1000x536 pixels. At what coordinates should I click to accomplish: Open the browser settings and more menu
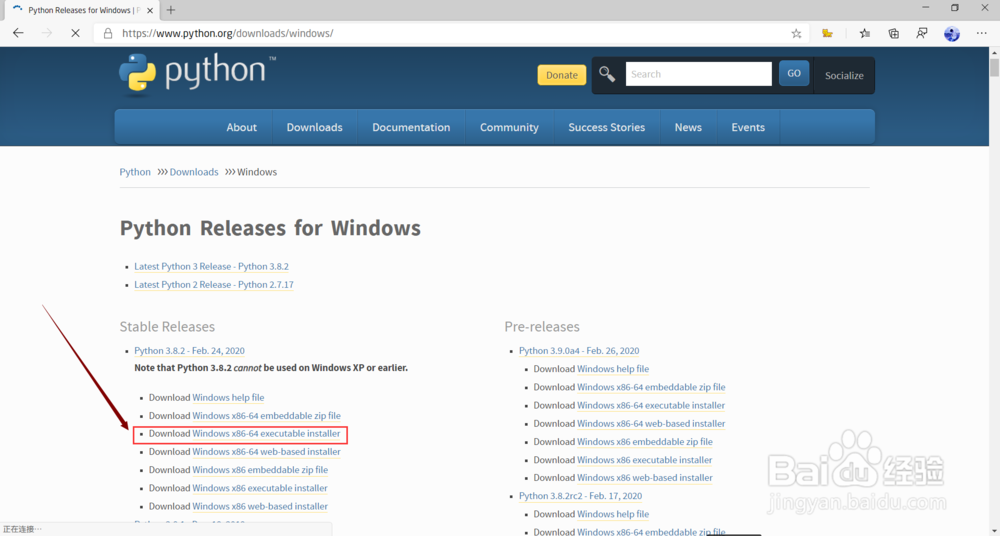982,33
